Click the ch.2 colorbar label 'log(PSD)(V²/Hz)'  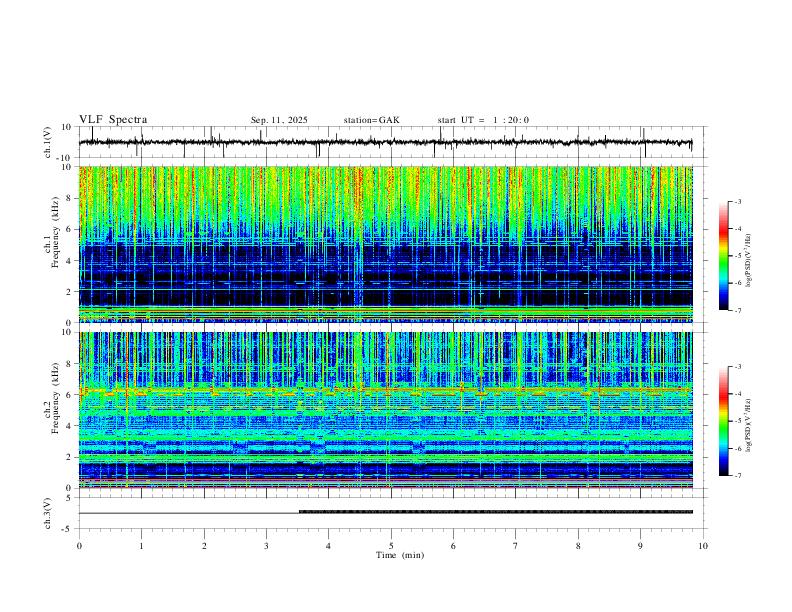pos(748,425)
